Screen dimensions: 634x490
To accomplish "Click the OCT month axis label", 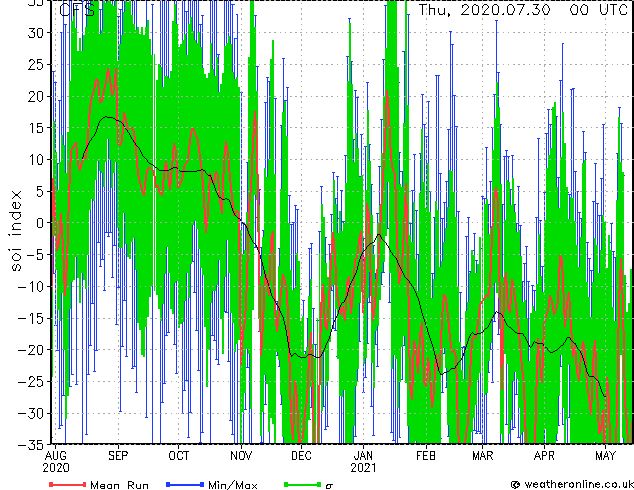I will 179,456.
